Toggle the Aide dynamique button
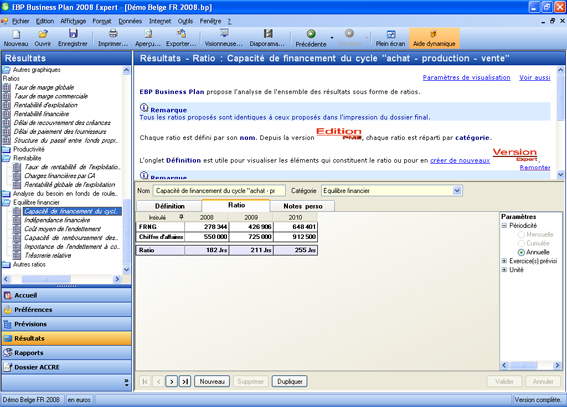This screenshot has width=567, height=407. click(434, 38)
